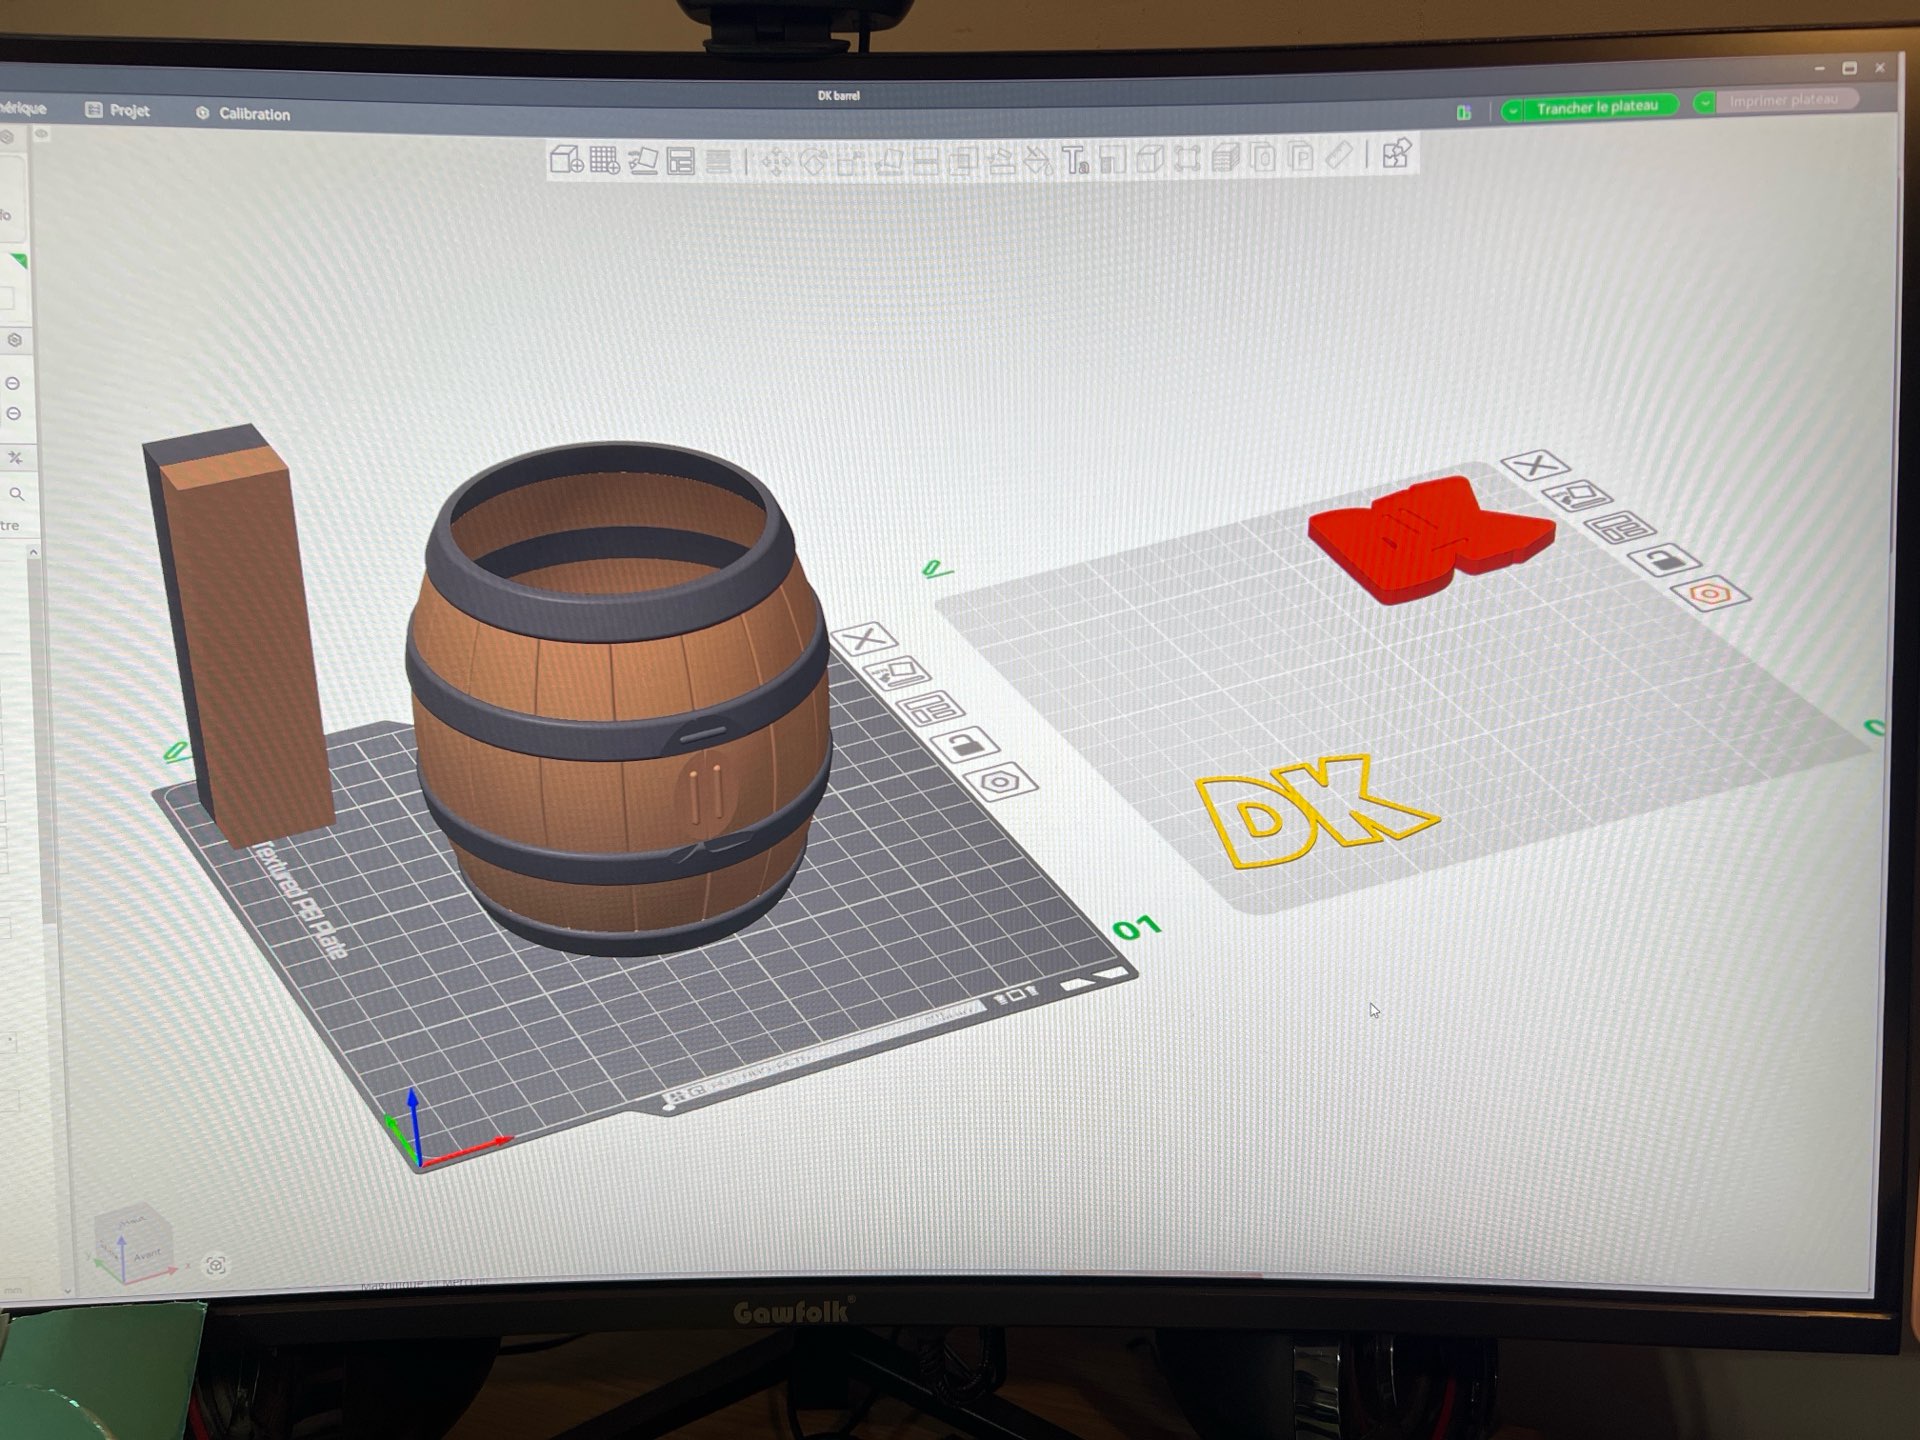This screenshot has height=1440, width=1920.
Task: Toggle the lock on the second plate
Action: (1665, 560)
